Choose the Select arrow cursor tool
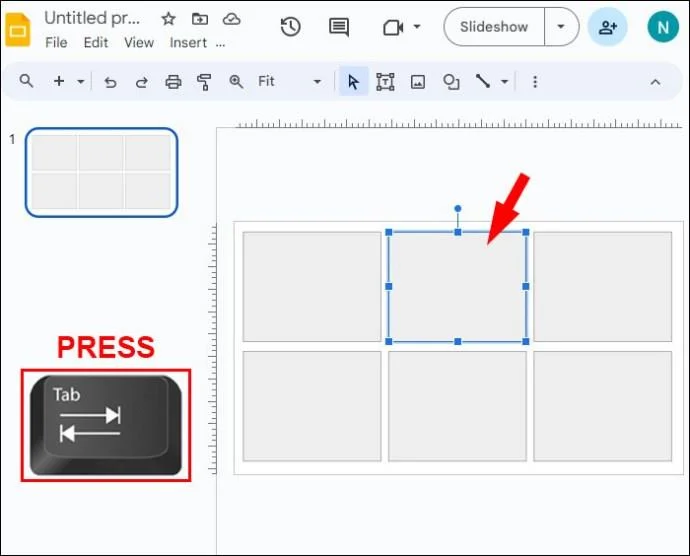 pyautogui.click(x=353, y=82)
